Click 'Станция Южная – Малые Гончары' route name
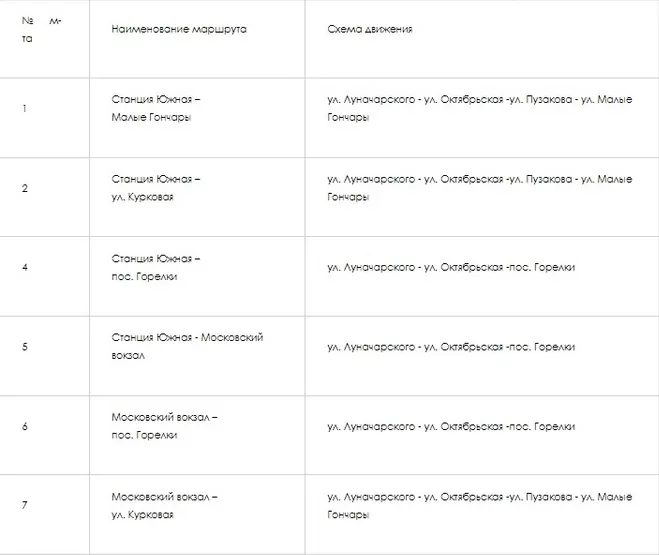This screenshot has width=659, height=555. [156, 108]
